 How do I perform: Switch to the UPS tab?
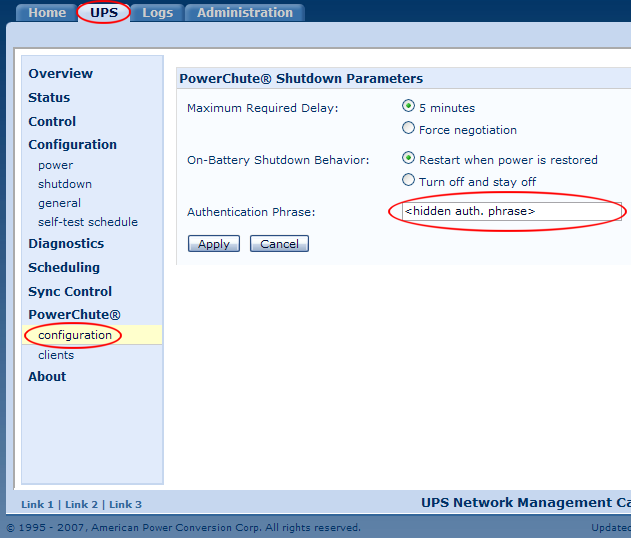104,12
